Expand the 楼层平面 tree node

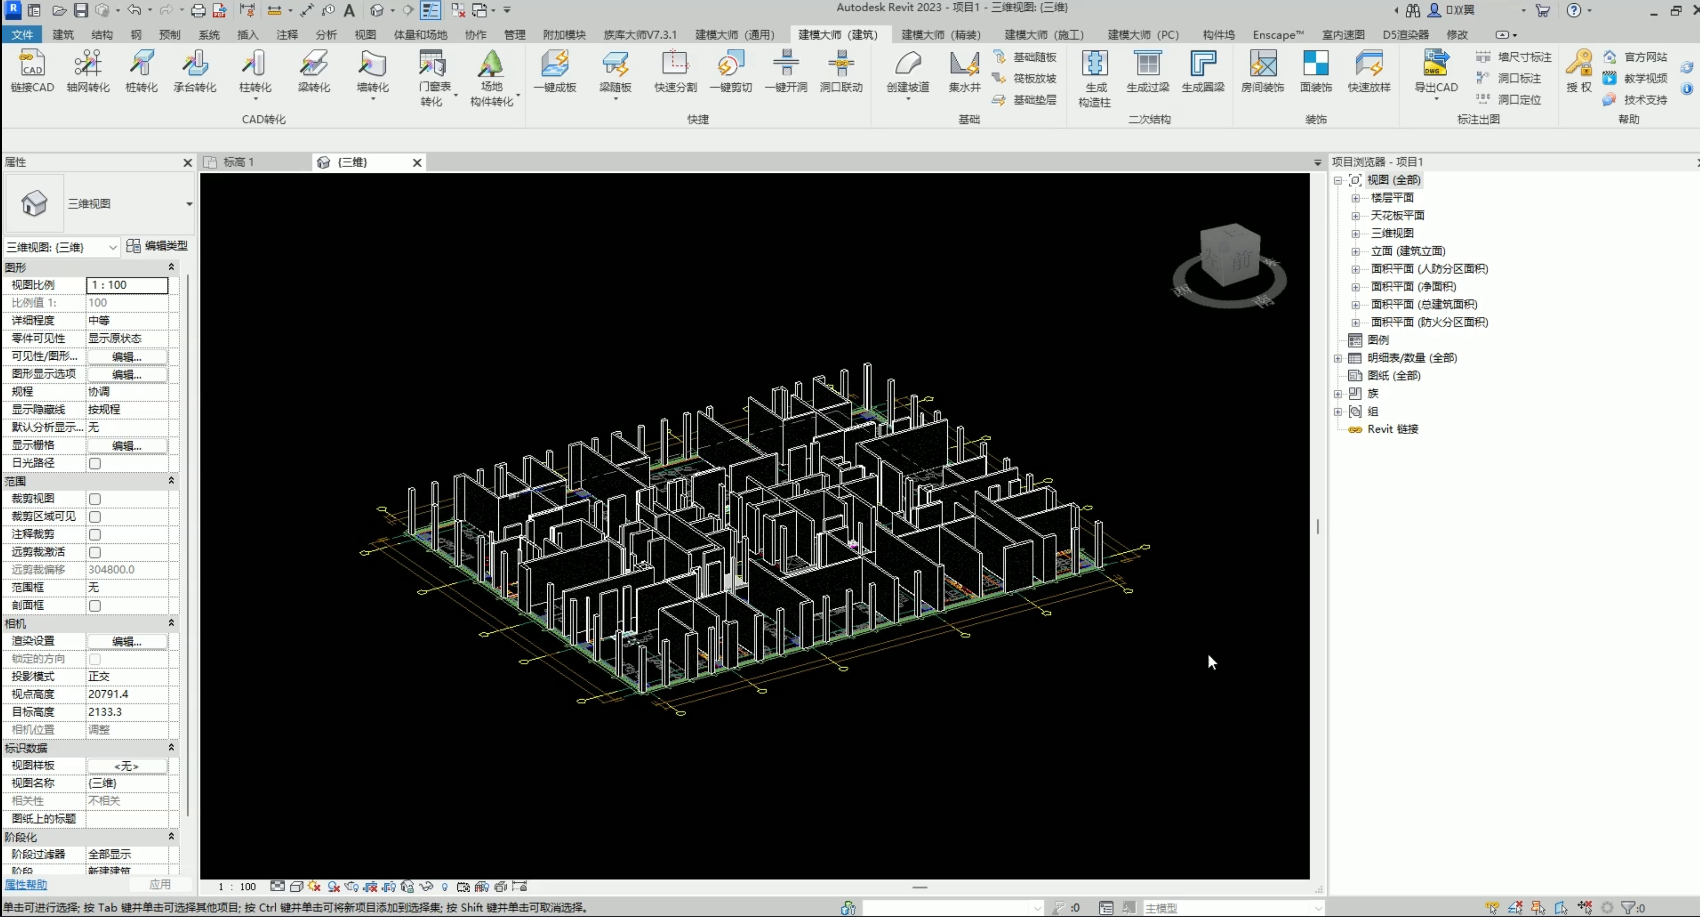(1355, 198)
